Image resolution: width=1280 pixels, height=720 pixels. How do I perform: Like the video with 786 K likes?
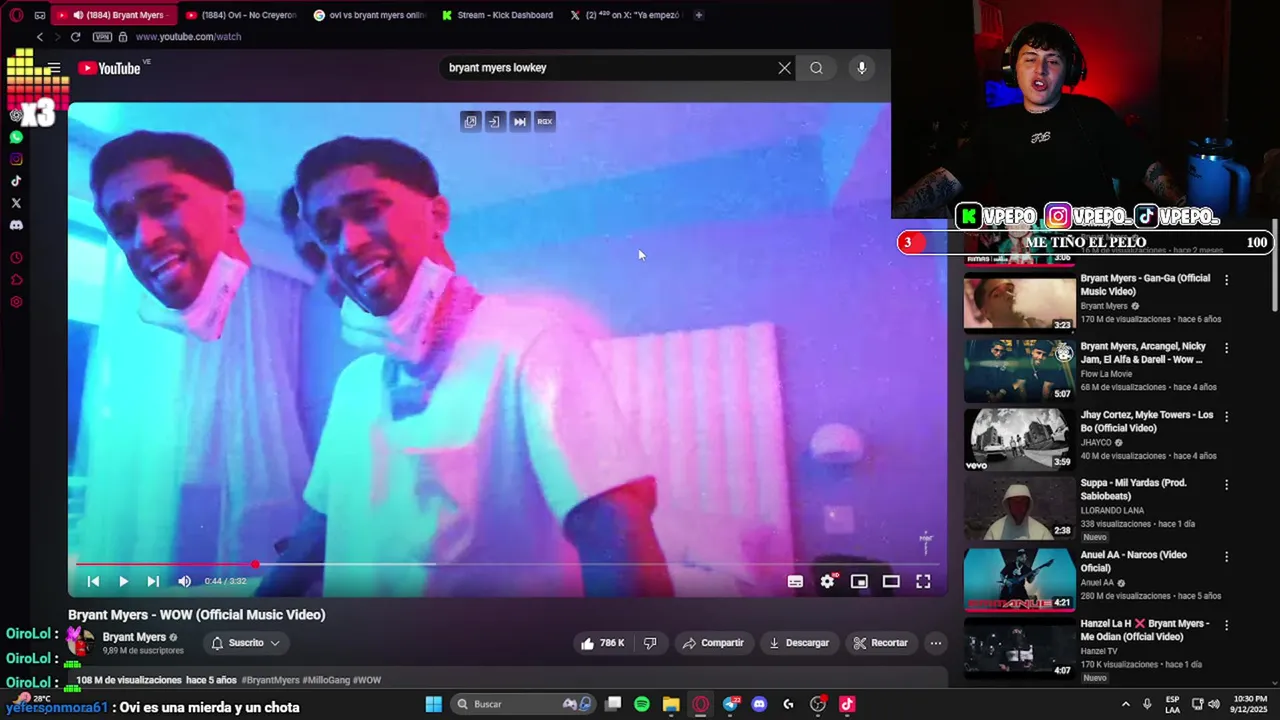click(x=602, y=643)
